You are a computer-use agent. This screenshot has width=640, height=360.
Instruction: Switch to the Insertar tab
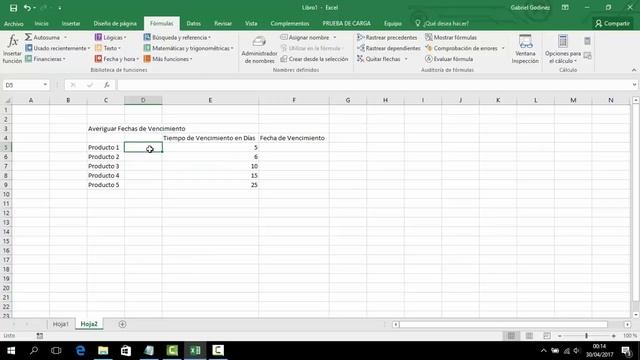pos(71,24)
